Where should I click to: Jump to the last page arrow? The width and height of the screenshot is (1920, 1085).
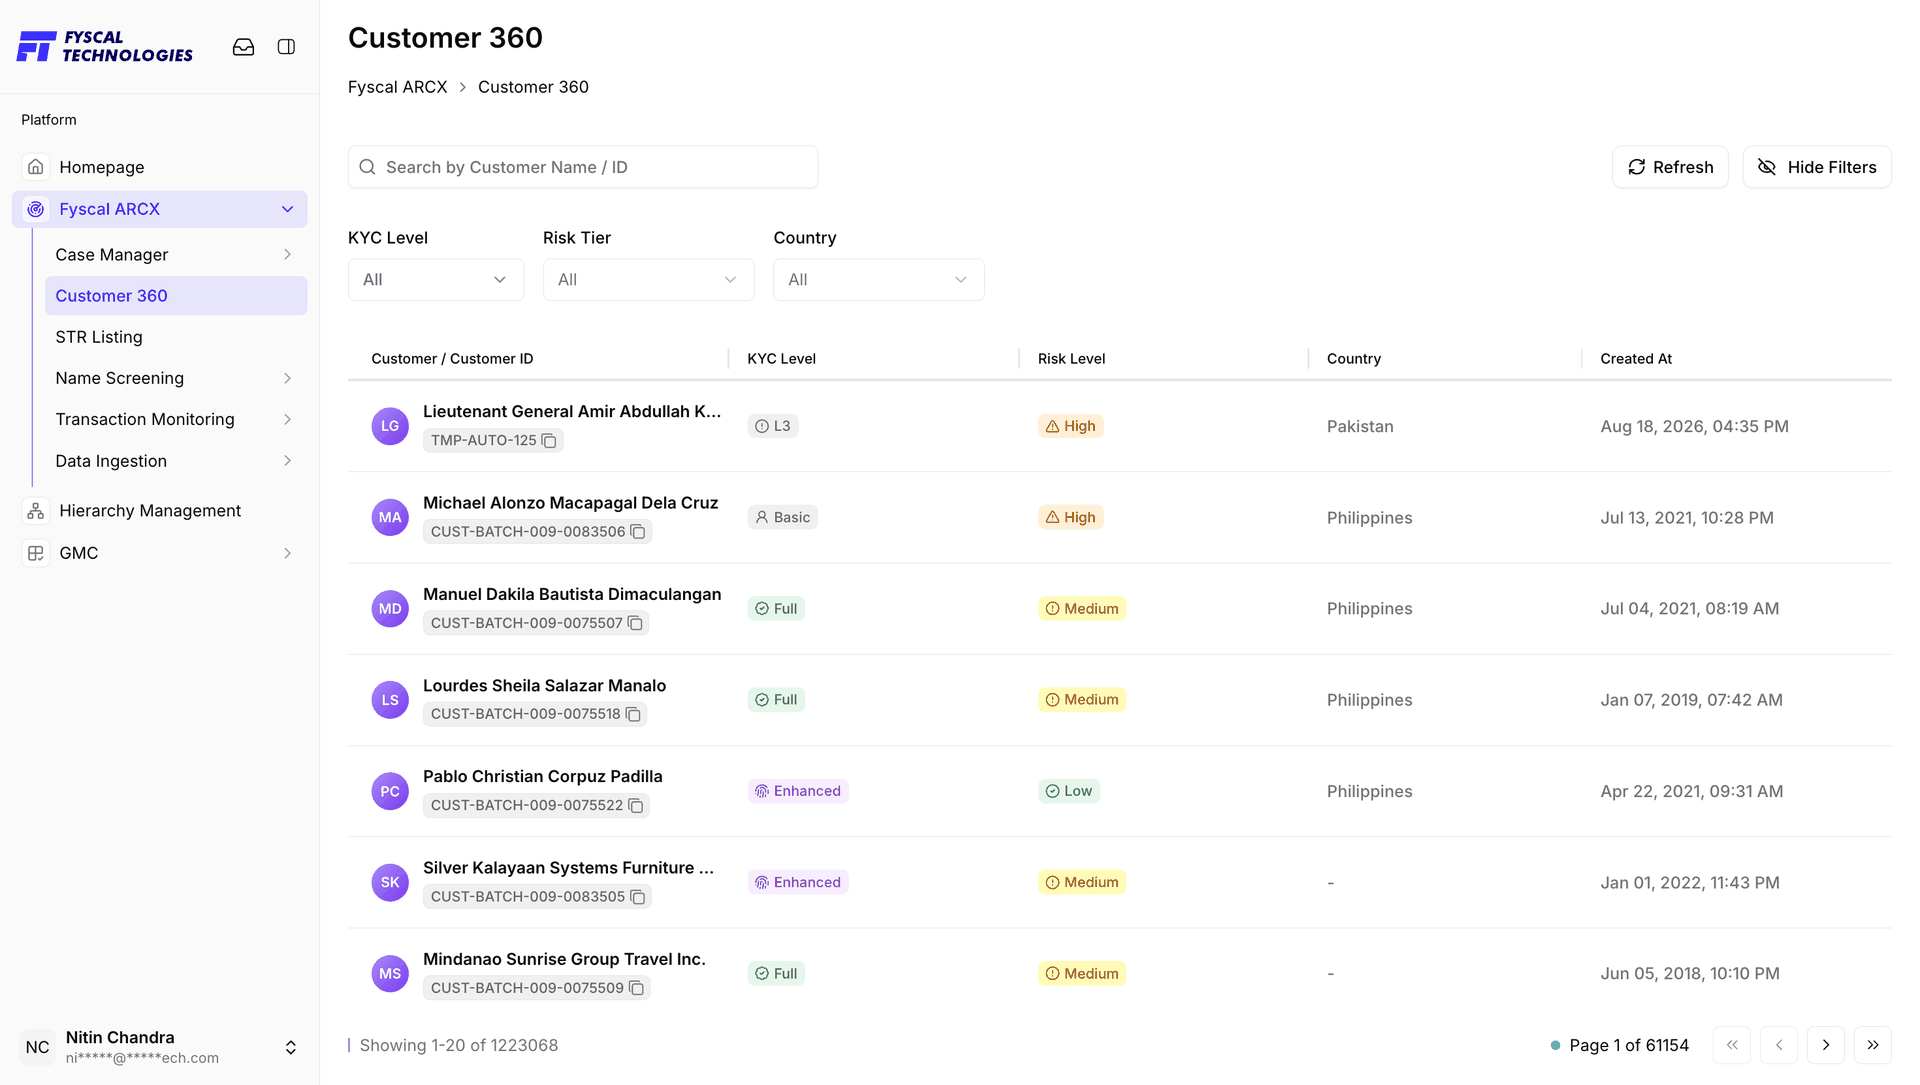[1873, 1045]
